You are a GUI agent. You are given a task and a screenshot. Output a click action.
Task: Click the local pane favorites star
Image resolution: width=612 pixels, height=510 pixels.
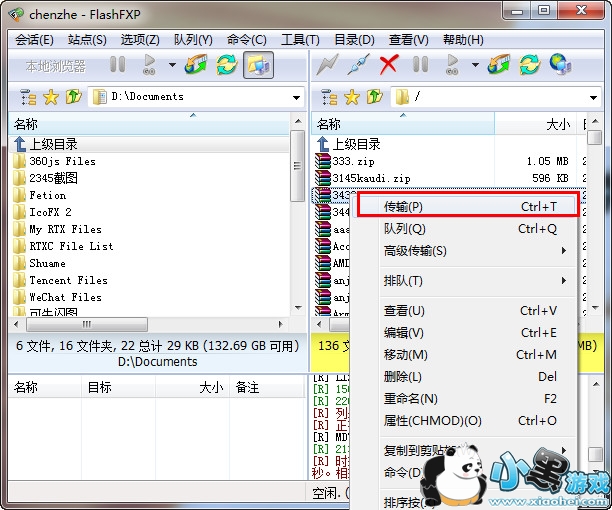[51, 97]
